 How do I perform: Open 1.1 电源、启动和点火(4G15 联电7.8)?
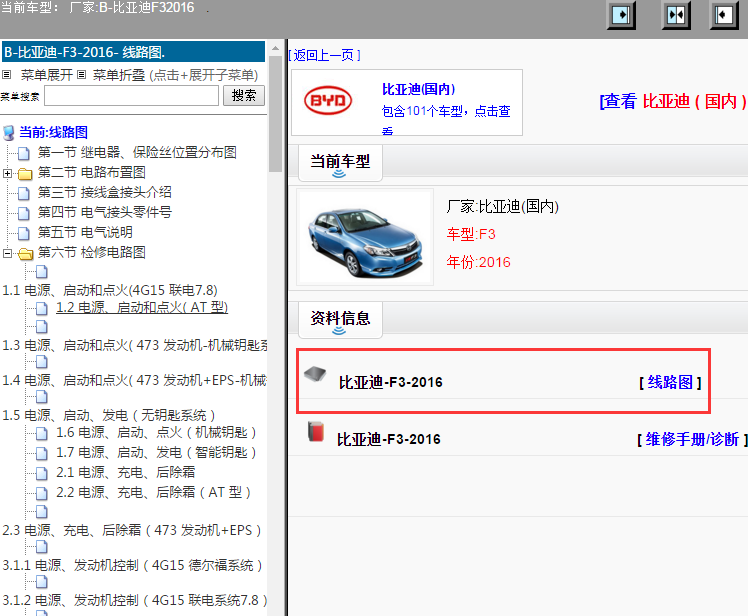pyautogui.click(x=110, y=290)
